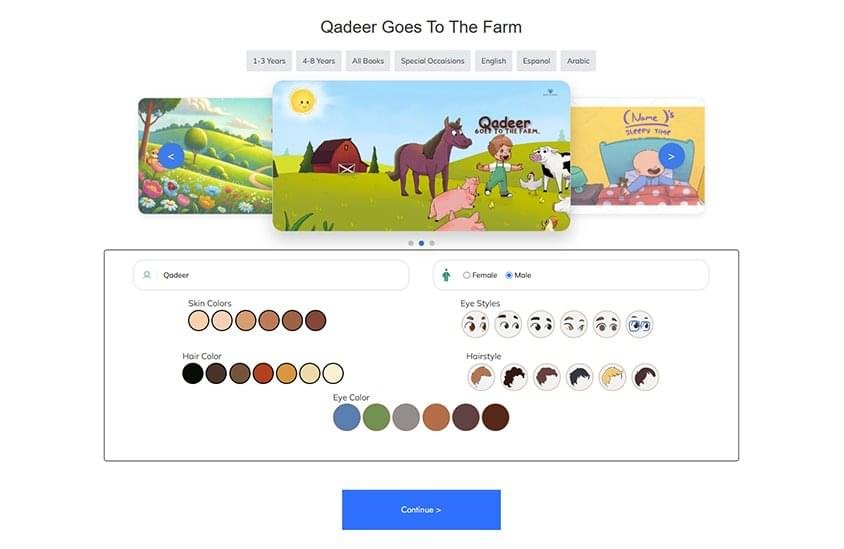The width and height of the screenshot is (844, 549).
Task: Pick the third eye style with thick brows
Action: (x=540, y=325)
